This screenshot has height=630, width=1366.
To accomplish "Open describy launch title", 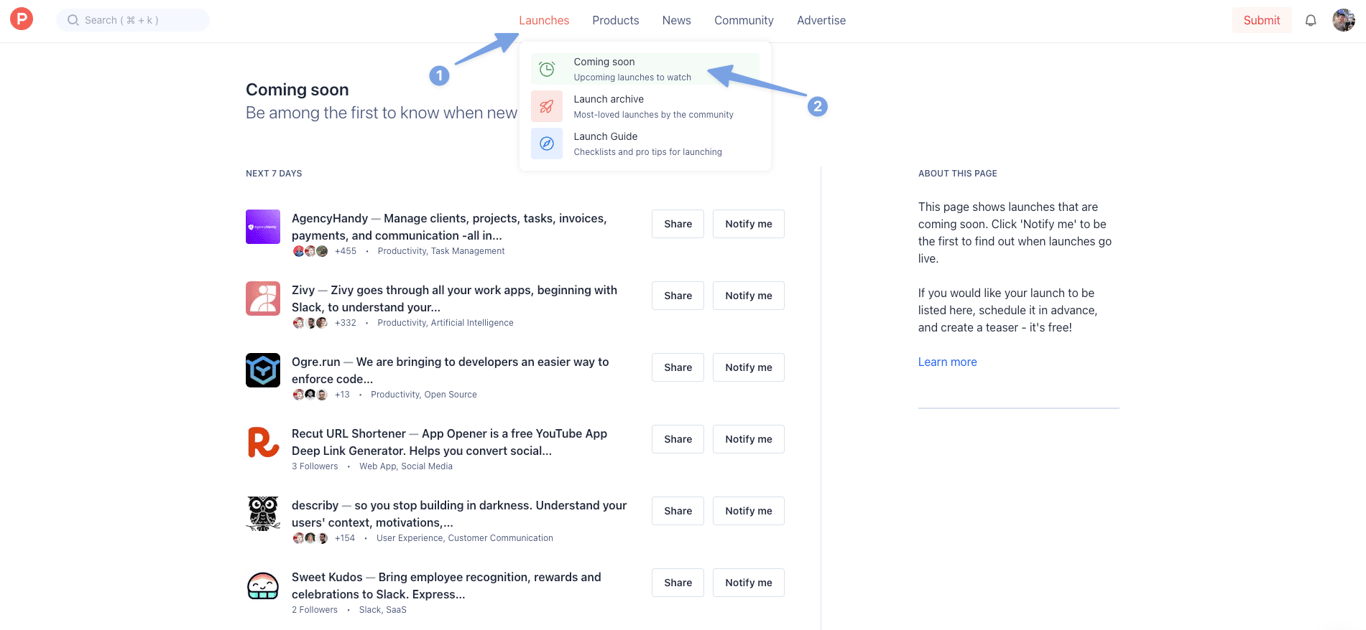I will click(x=459, y=514).
